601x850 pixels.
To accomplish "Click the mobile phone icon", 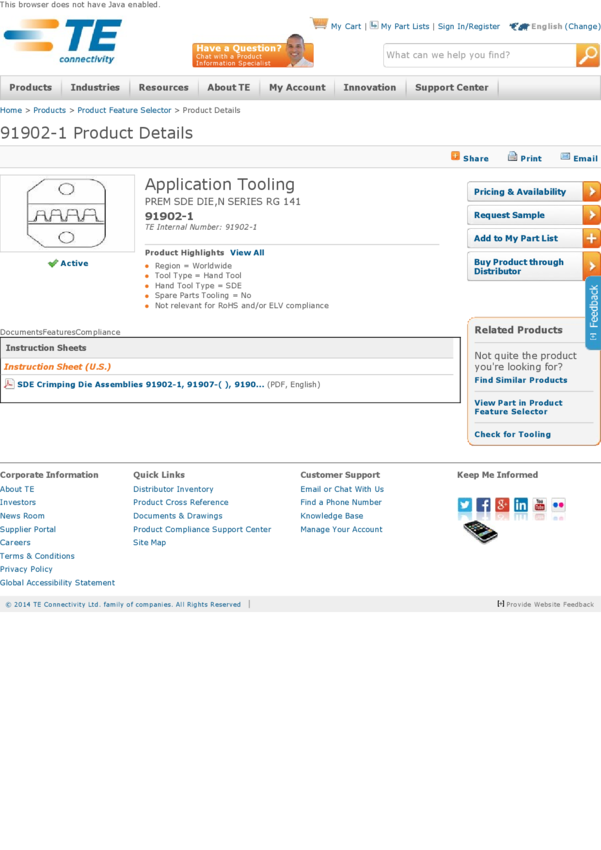I will pos(480,532).
